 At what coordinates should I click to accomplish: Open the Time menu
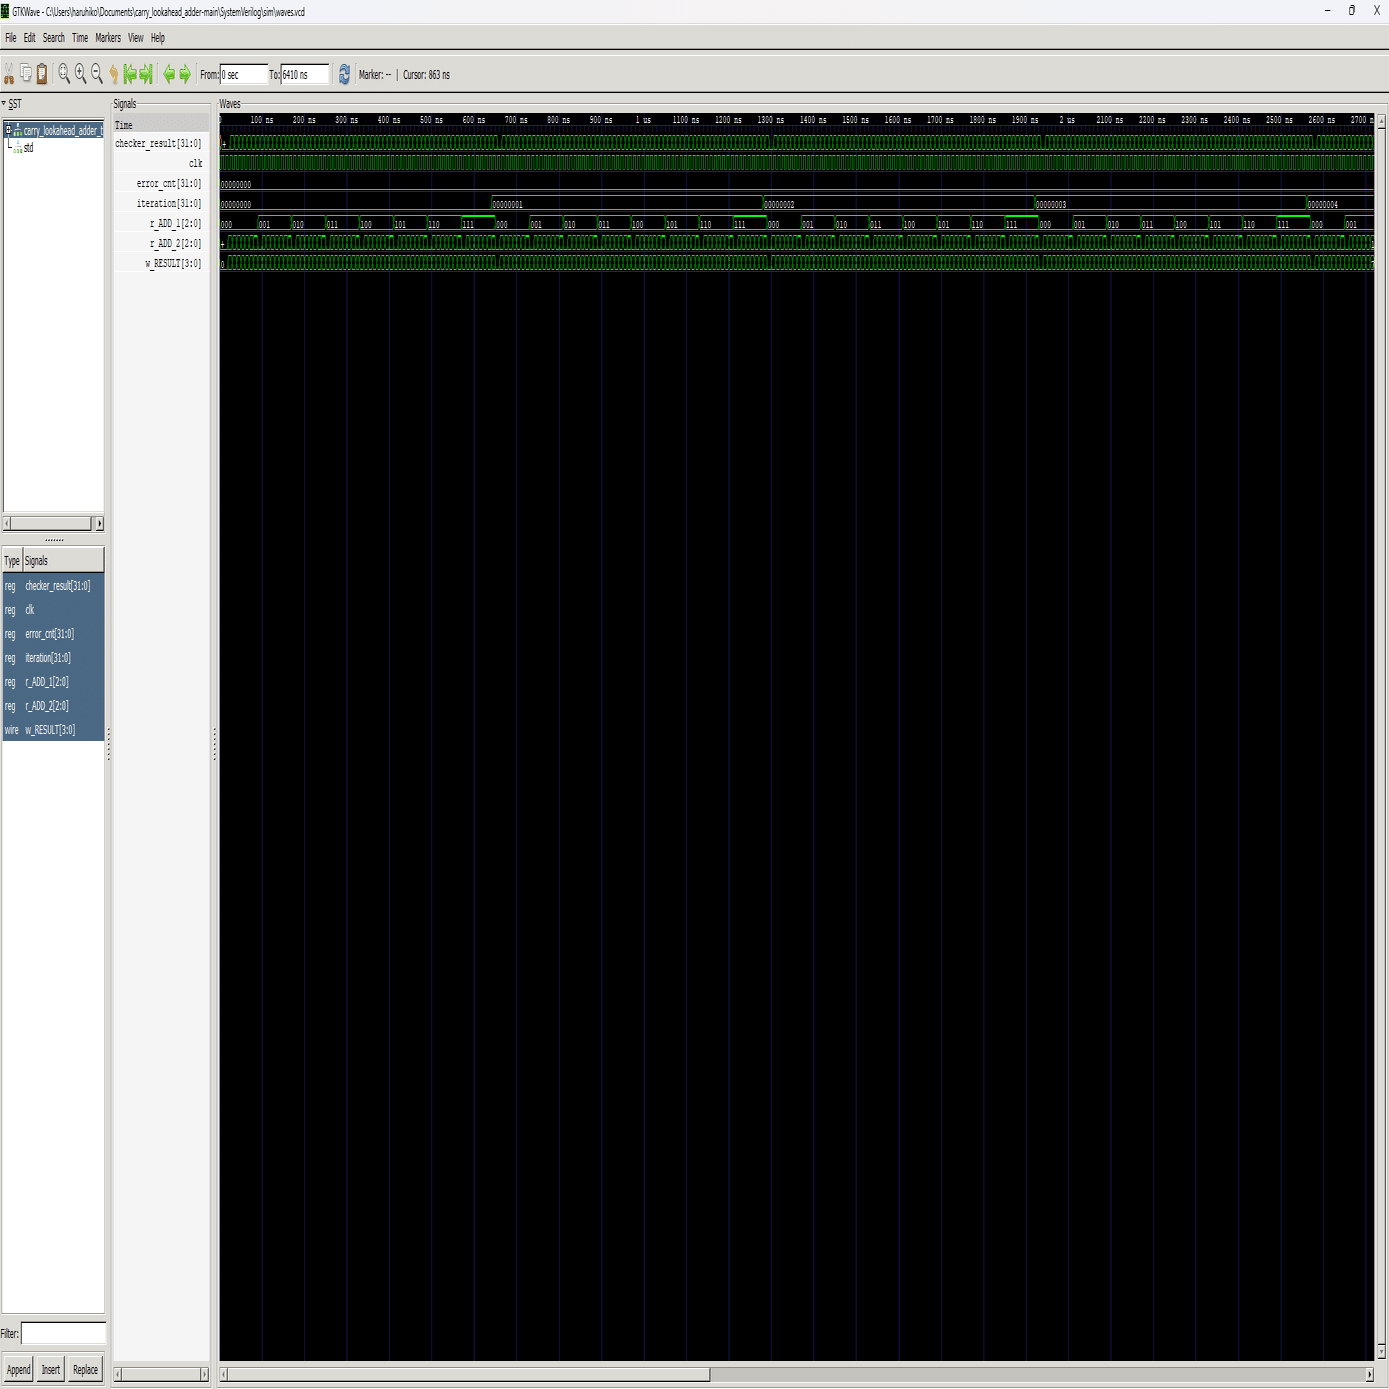tap(79, 38)
